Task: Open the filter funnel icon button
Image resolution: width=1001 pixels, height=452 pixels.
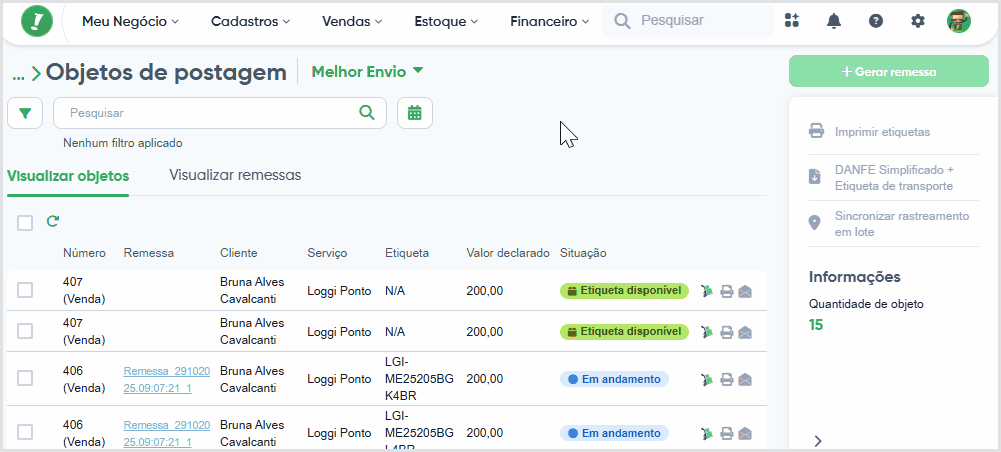Action: (25, 114)
